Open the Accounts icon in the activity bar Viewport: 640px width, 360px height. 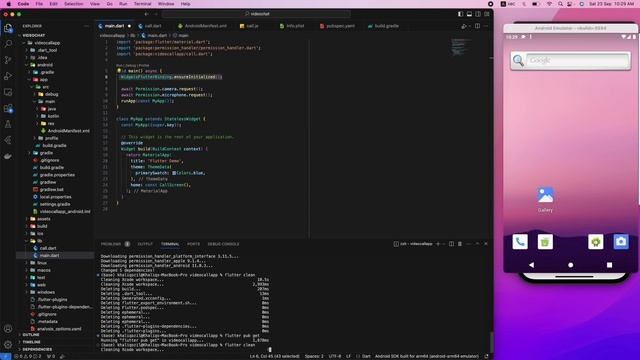(x=8, y=329)
